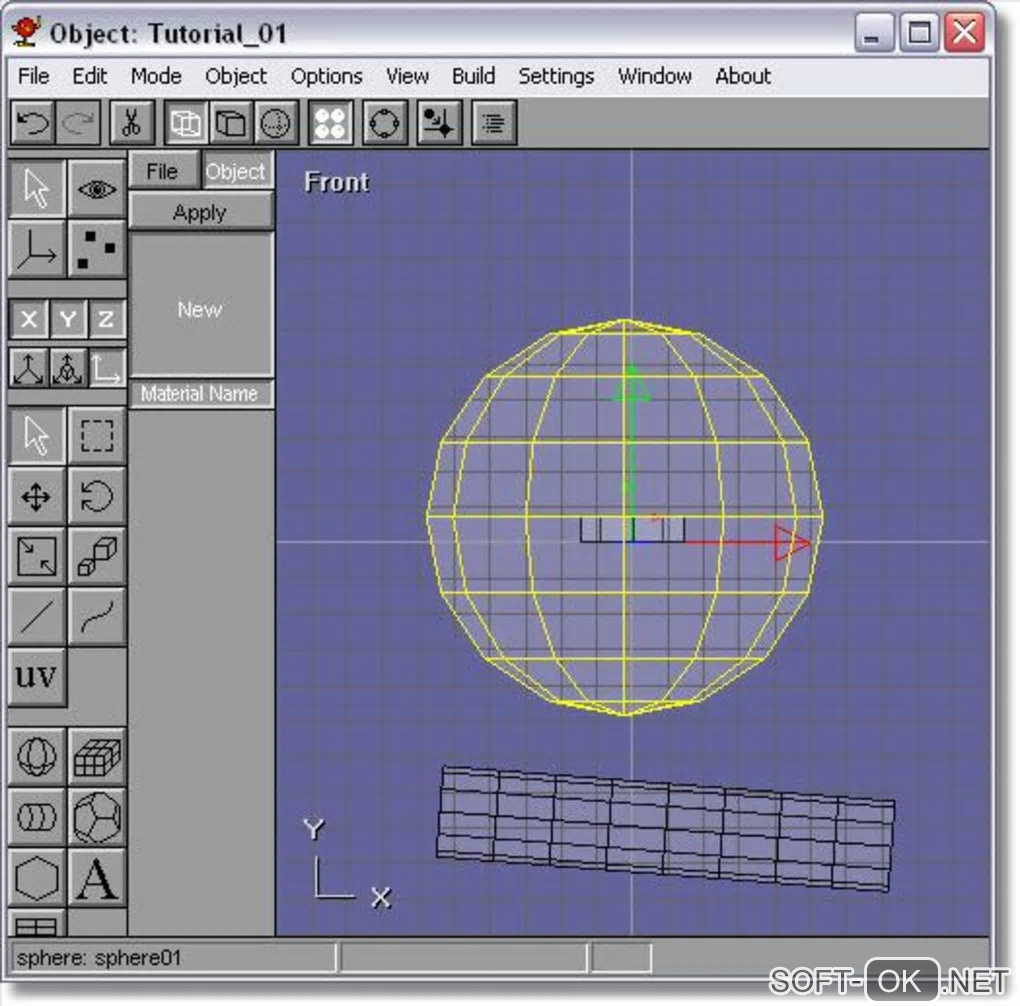Minimize the Tutorial_01 window
Screen dimensions: 1020x1006
coord(873,33)
